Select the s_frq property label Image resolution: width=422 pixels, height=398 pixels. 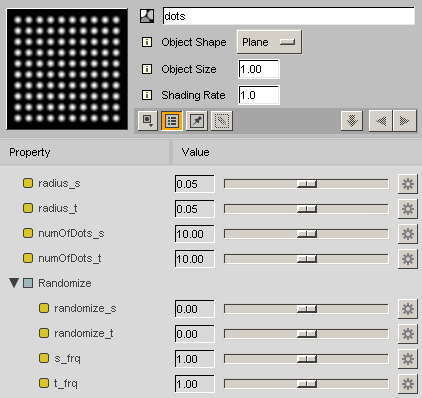pos(67,358)
